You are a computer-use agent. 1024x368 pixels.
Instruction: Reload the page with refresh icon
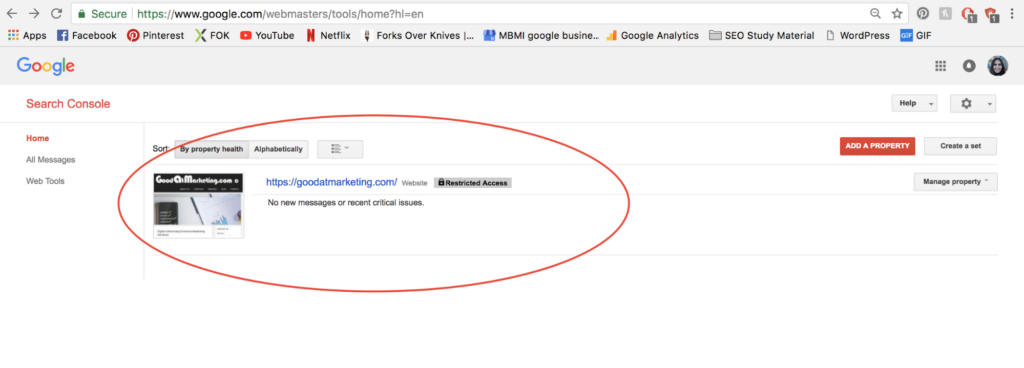(57, 13)
